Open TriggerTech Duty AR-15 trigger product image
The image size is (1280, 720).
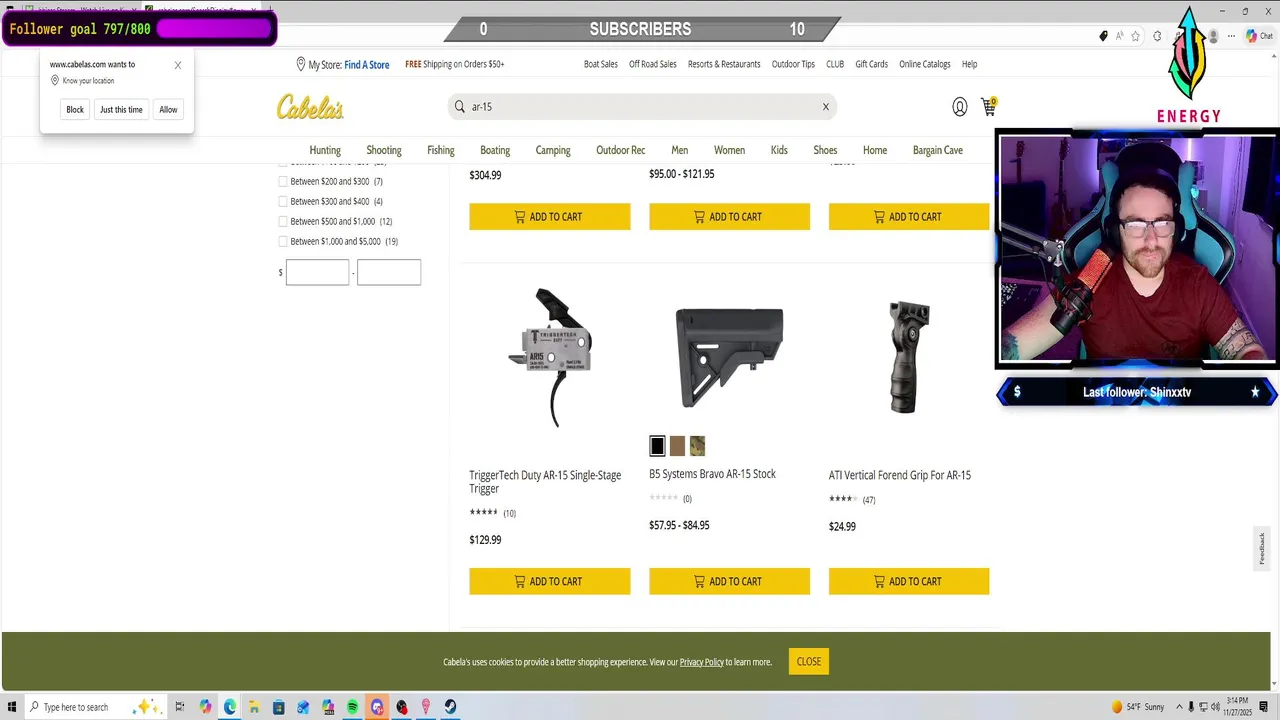click(x=550, y=357)
